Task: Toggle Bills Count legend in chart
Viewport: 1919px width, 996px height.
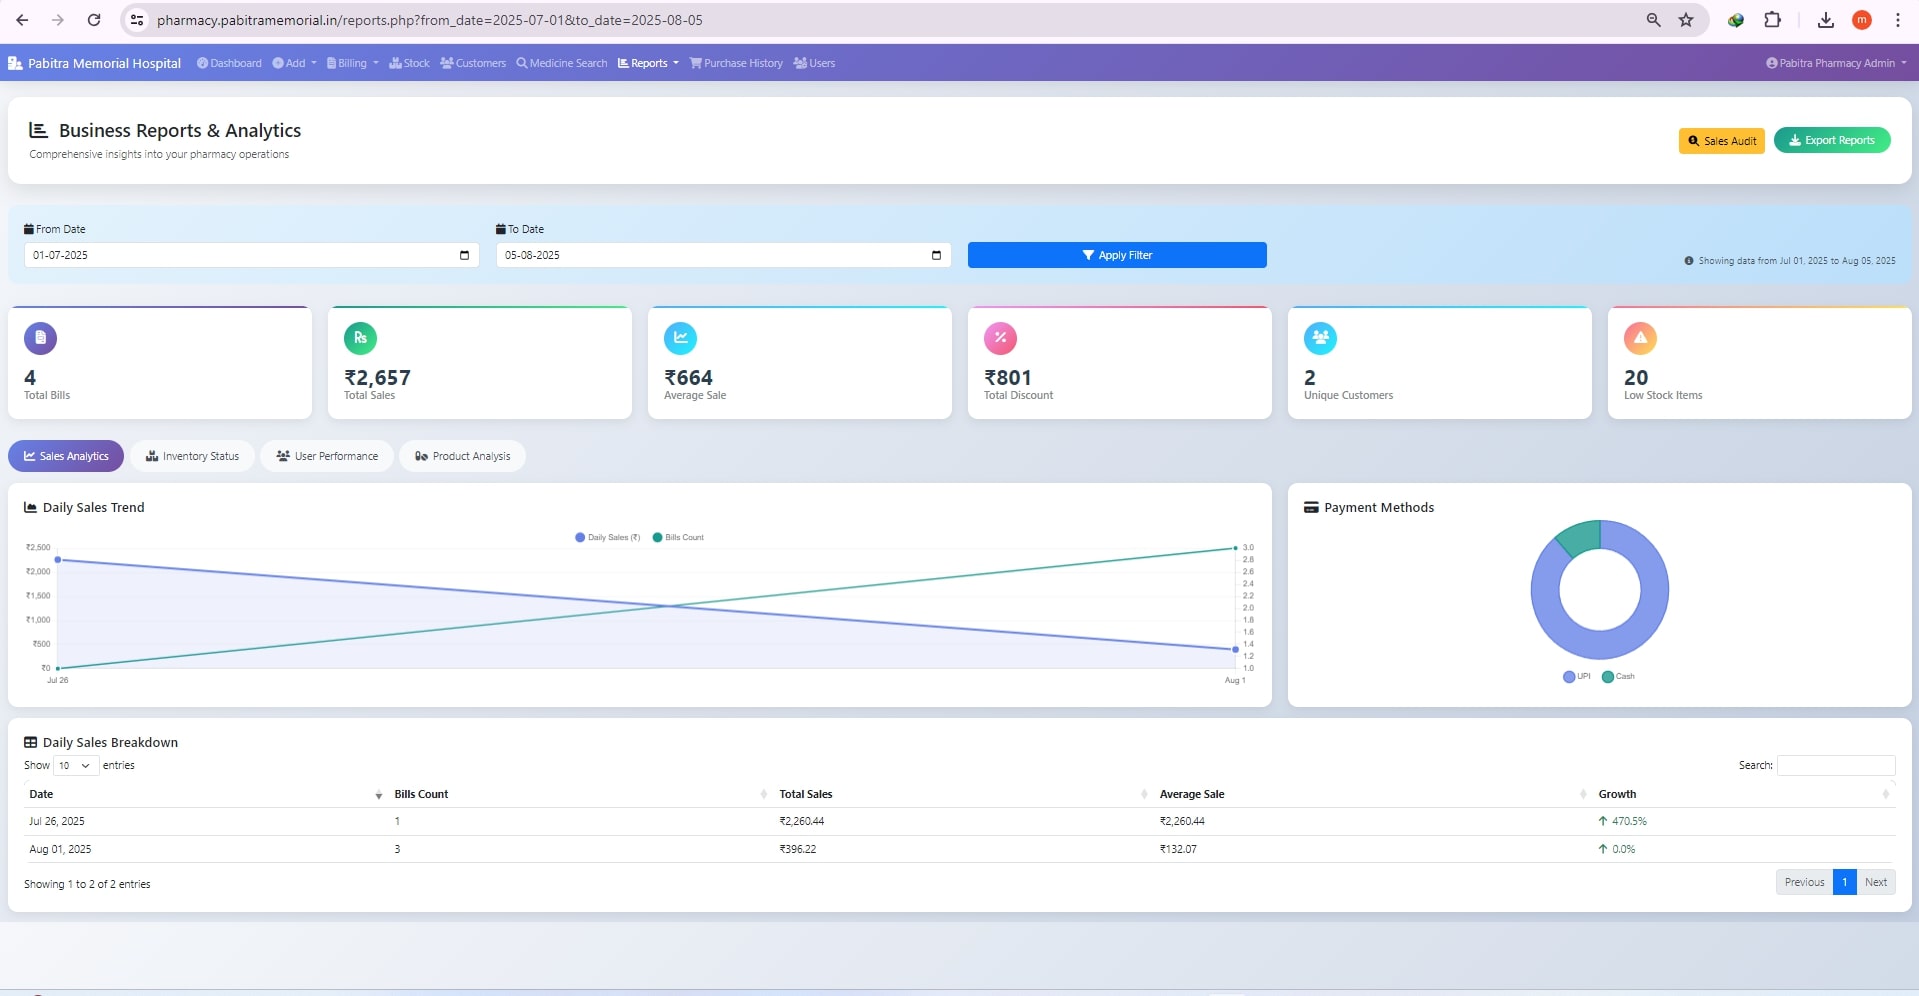Action: [678, 538]
